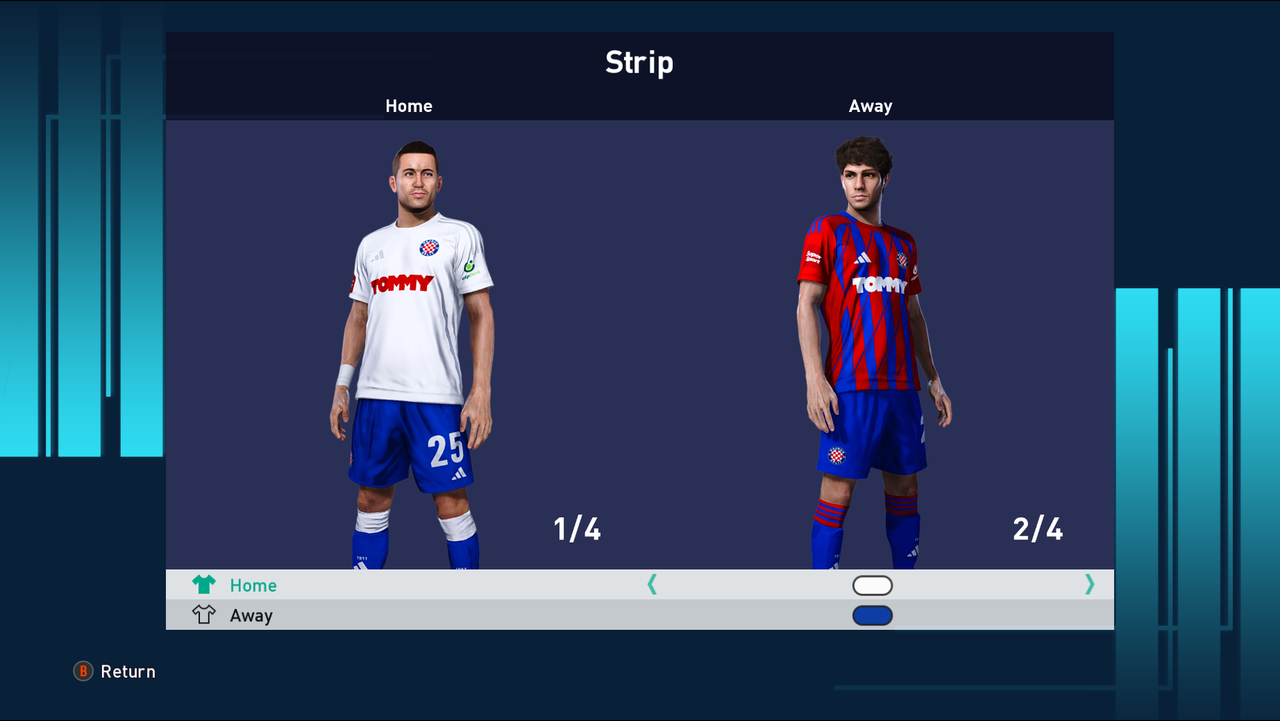Click the Home column header
Image resolution: width=1280 pixels, height=721 pixels.
(409, 106)
